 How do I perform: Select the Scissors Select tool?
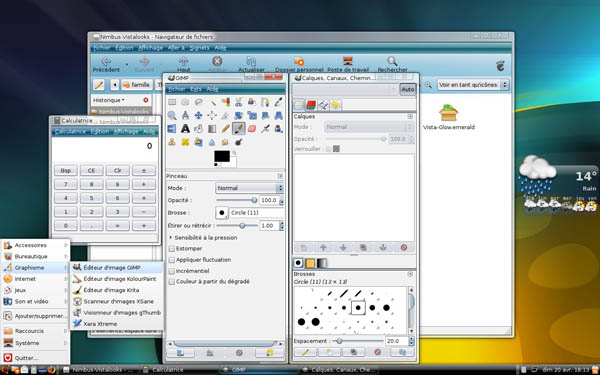238,102
